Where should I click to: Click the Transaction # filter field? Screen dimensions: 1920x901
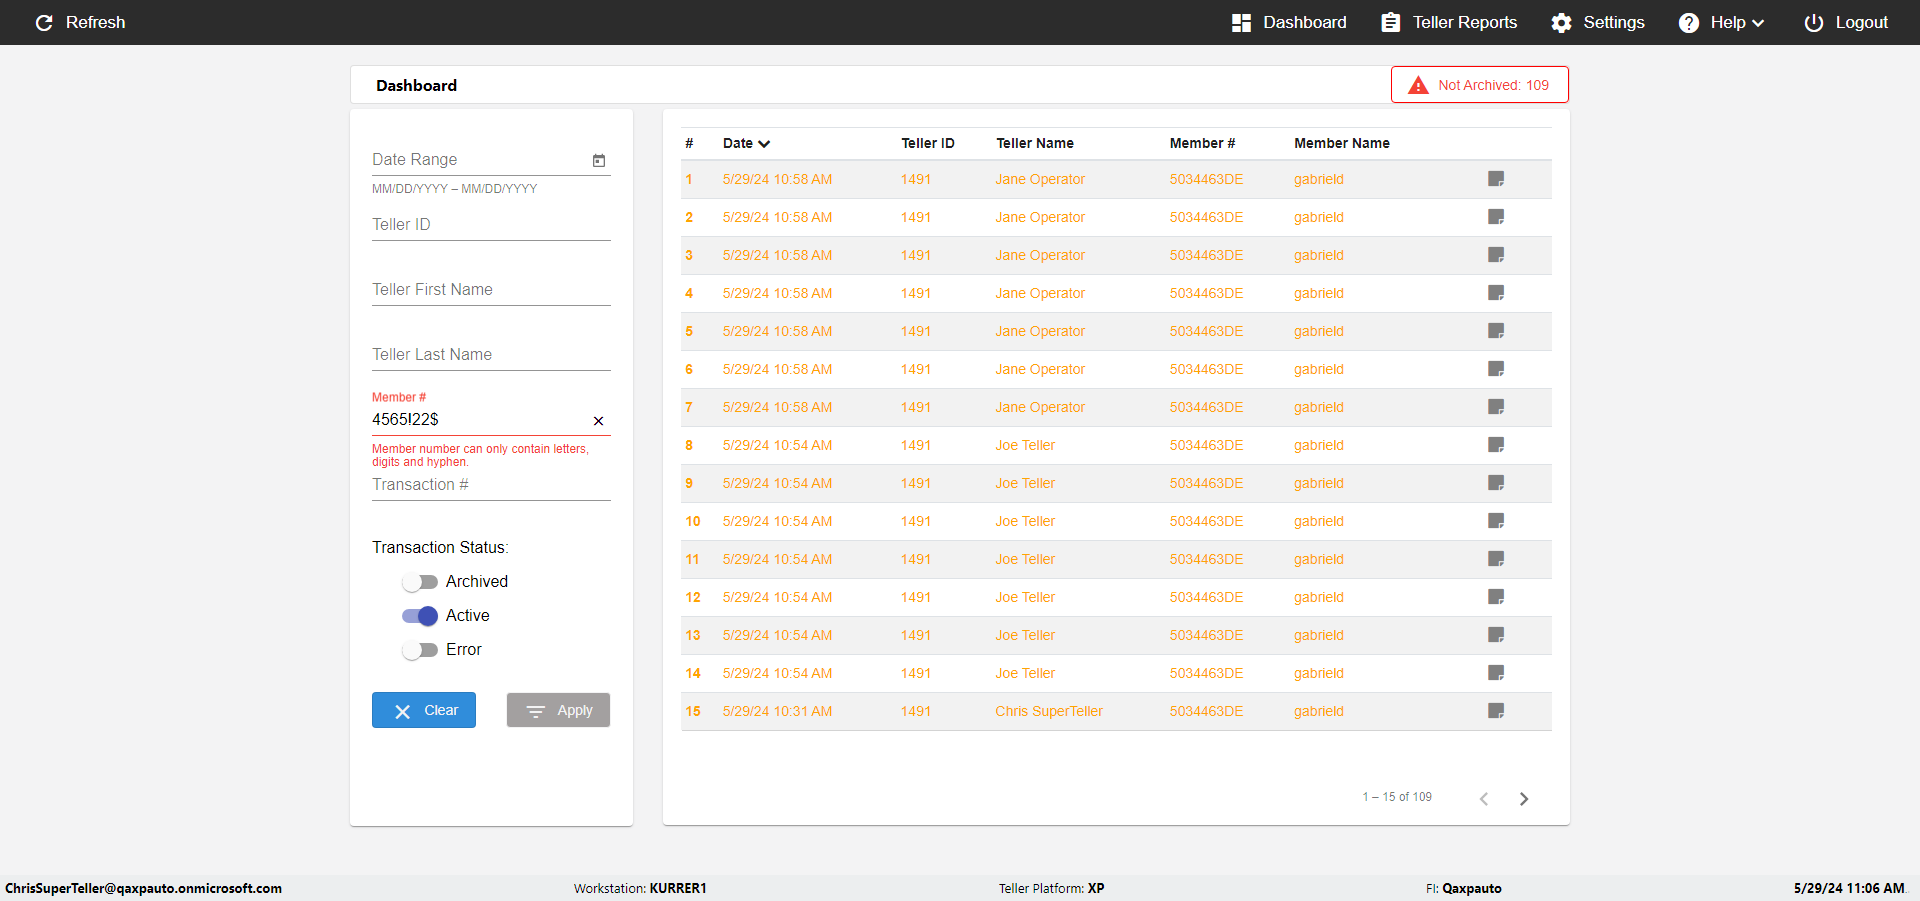pyautogui.click(x=491, y=485)
